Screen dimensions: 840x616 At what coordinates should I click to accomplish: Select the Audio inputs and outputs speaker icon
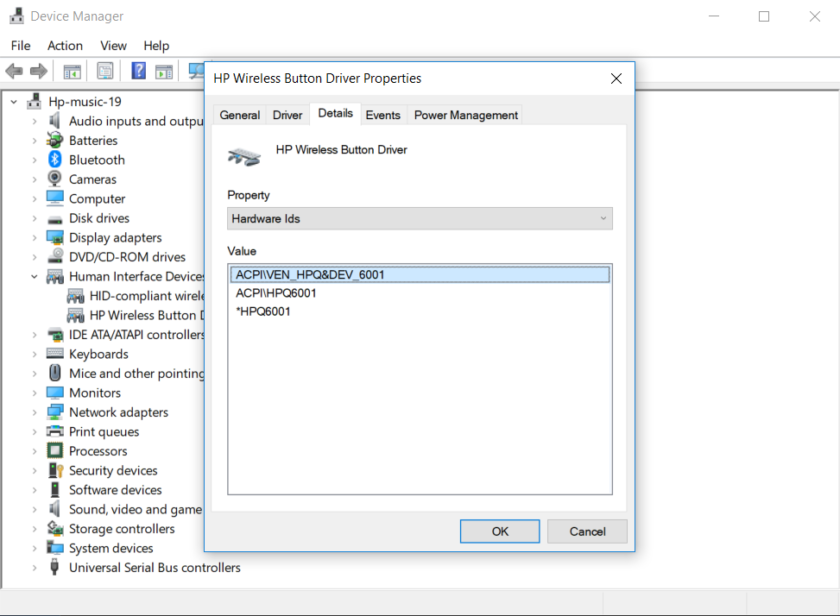point(55,121)
